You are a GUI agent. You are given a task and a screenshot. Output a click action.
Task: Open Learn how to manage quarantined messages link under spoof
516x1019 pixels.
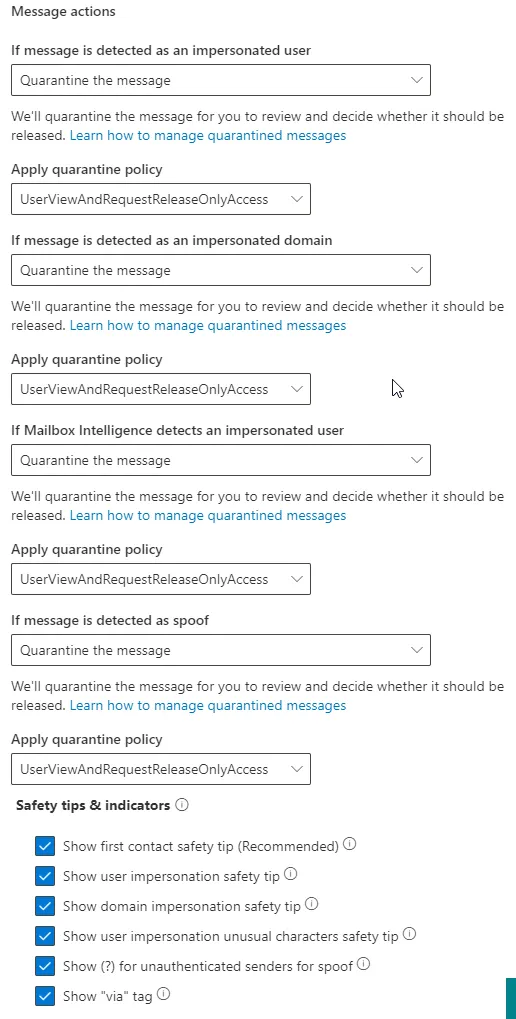[x=208, y=705]
